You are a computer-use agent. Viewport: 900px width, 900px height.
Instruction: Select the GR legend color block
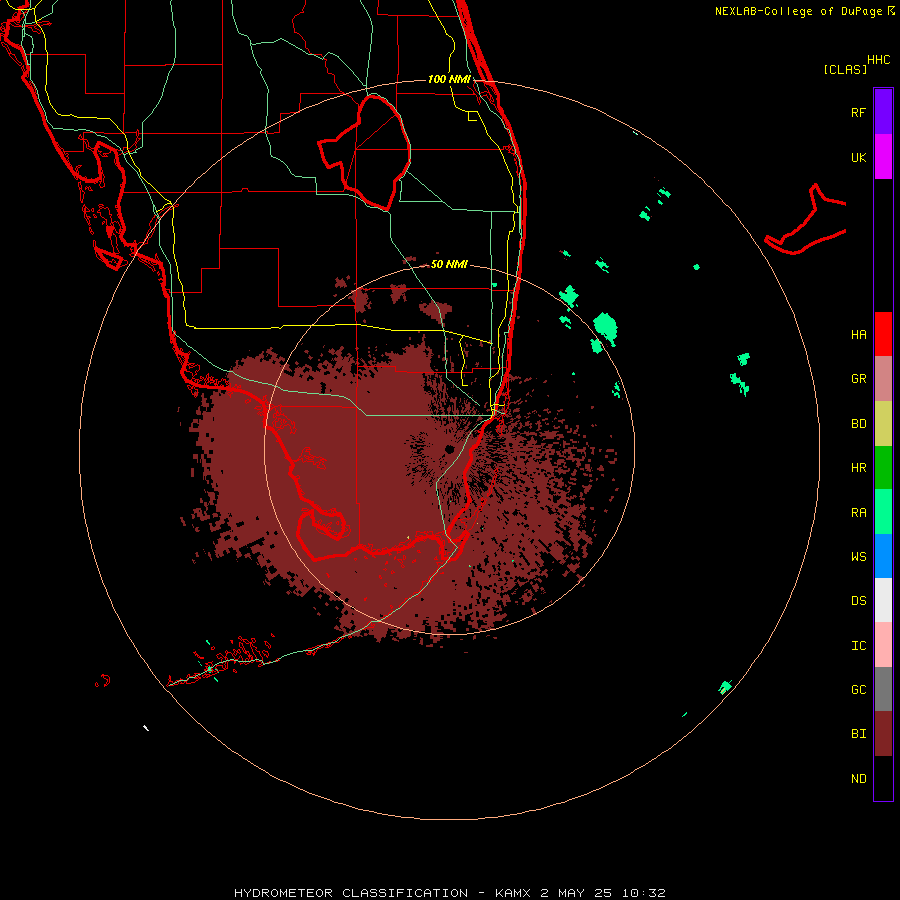point(883,379)
